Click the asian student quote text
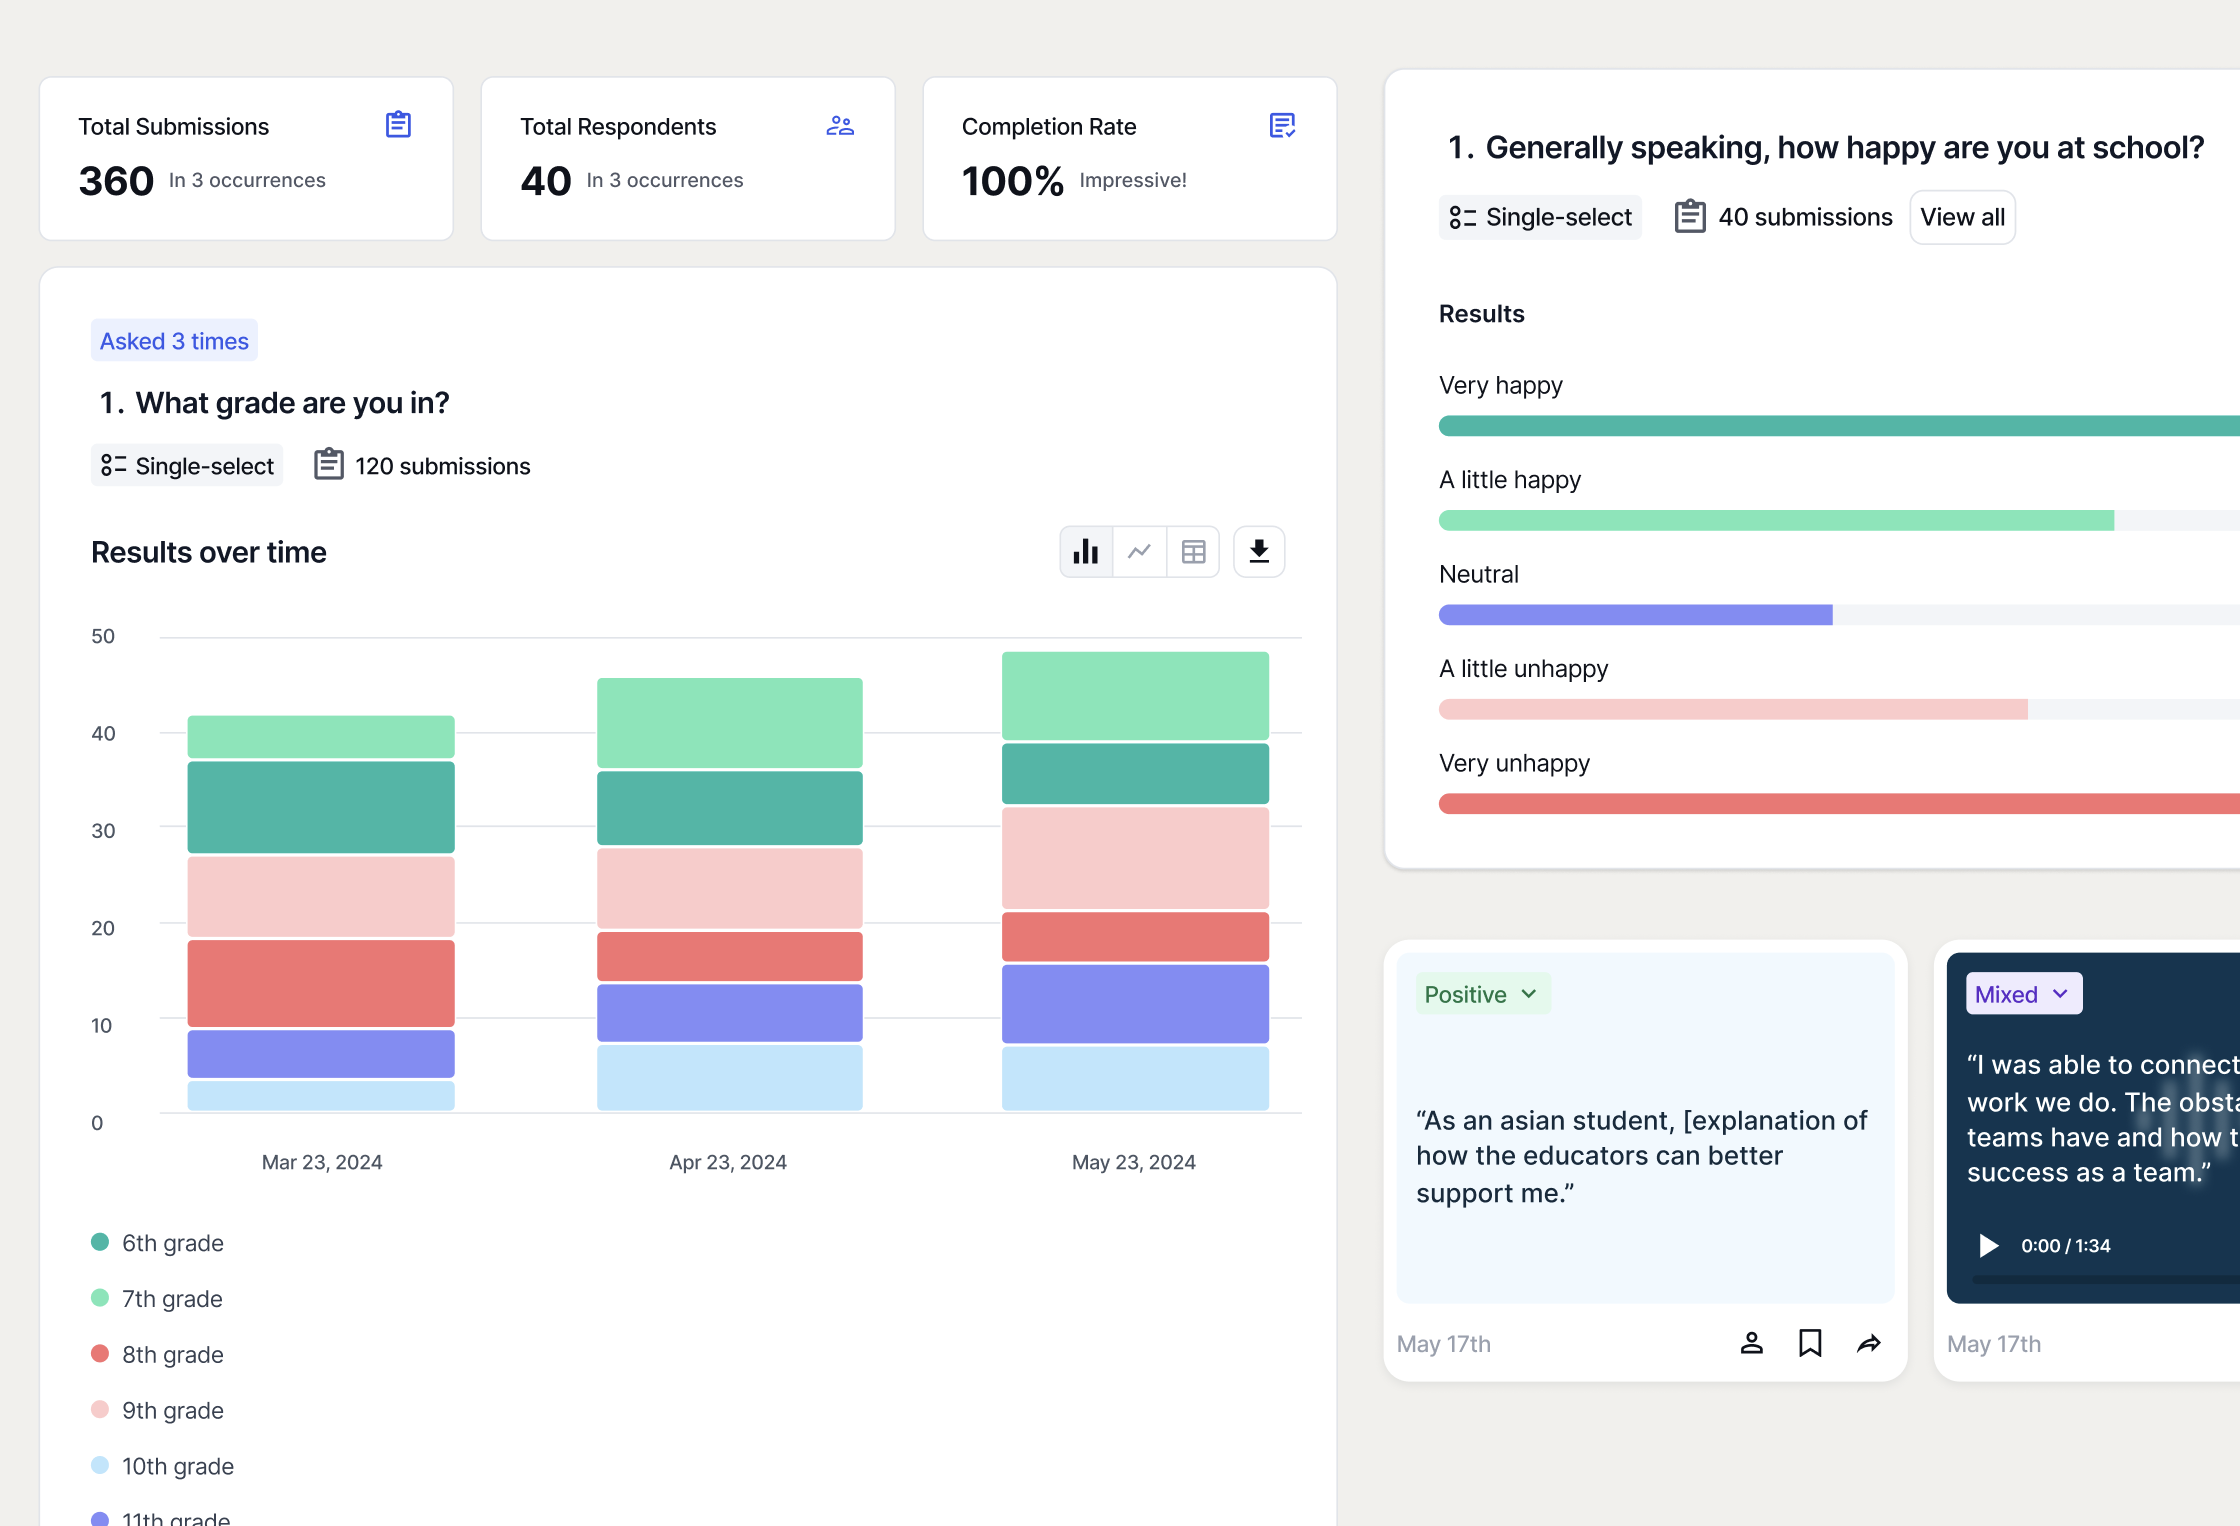 coord(1641,1156)
